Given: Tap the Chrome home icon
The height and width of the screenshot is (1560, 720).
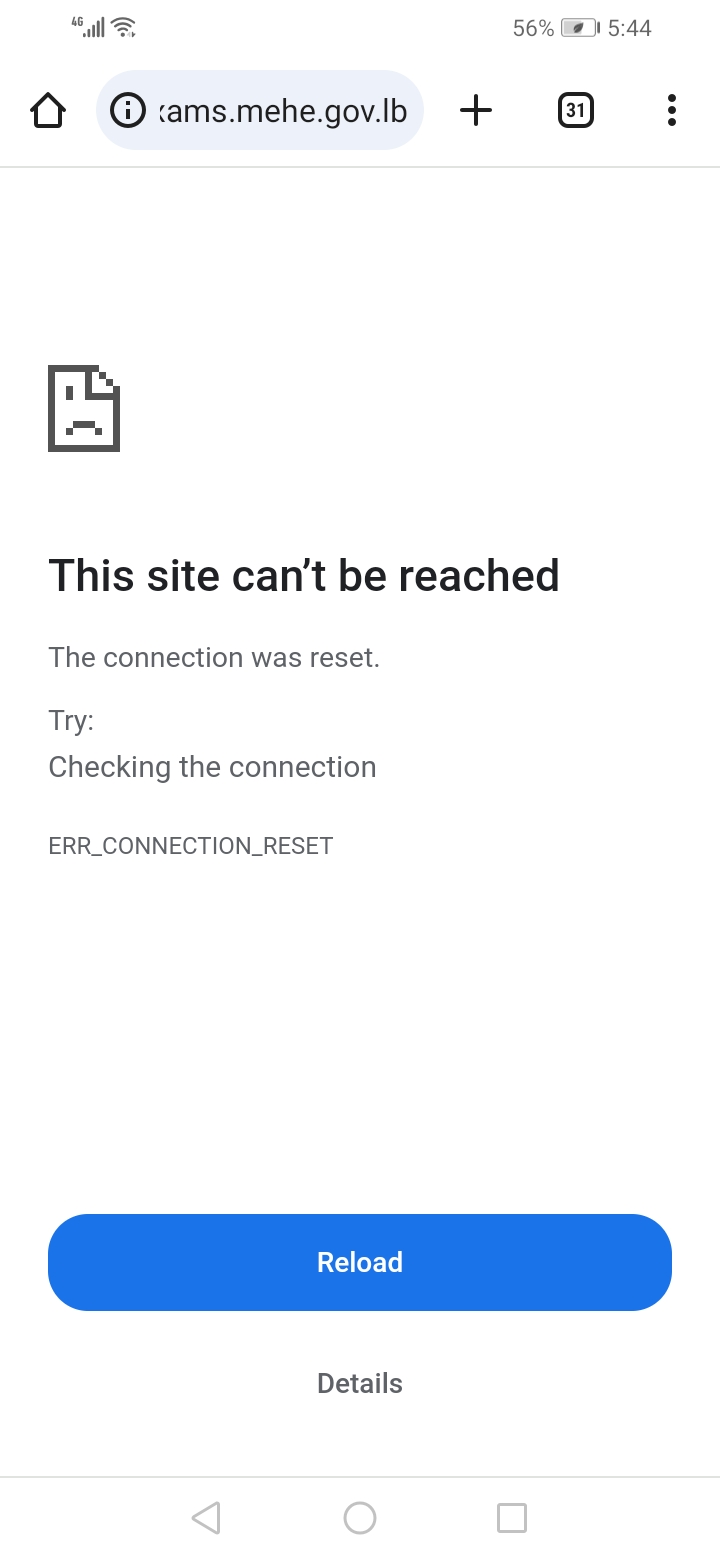Looking at the screenshot, I should click(x=48, y=110).
